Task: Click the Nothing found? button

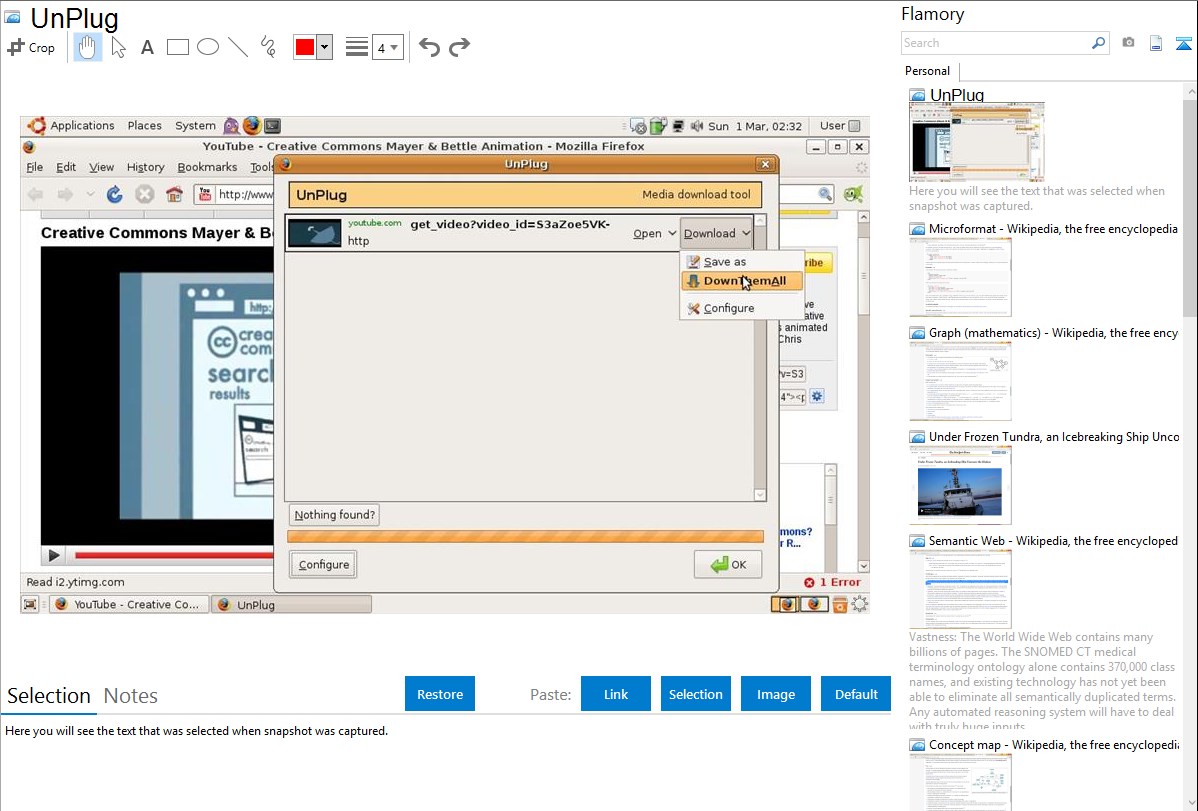Action: click(x=335, y=514)
